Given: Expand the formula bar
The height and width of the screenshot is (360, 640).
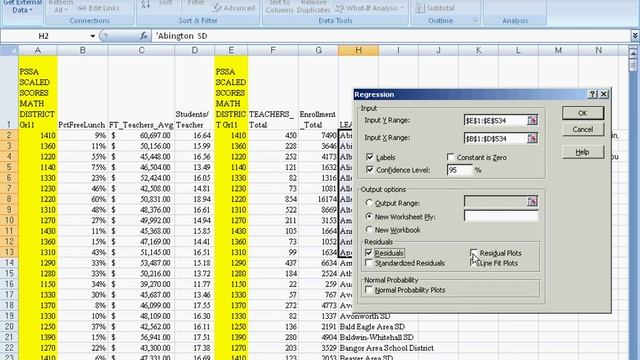Looking at the screenshot, I should pyautogui.click(x=635, y=36).
